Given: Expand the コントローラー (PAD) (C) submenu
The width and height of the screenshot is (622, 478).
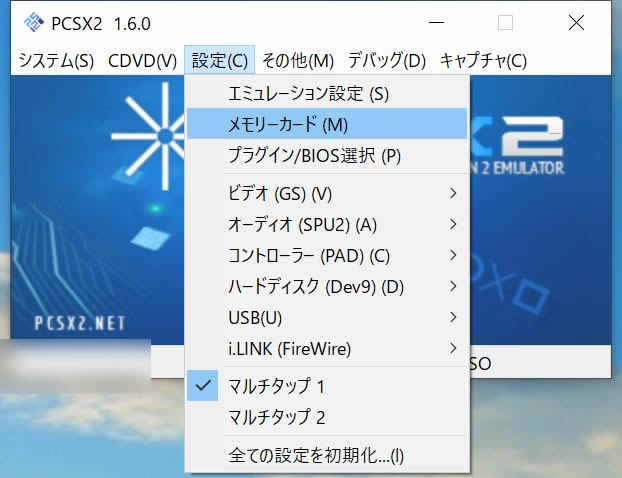Looking at the screenshot, I should tap(327, 255).
